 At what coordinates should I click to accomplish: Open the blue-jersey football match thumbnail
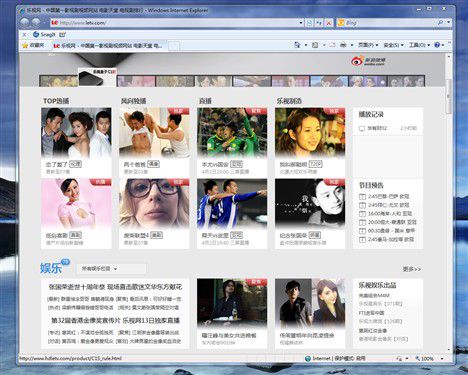pyautogui.click(x=232, y=203)
